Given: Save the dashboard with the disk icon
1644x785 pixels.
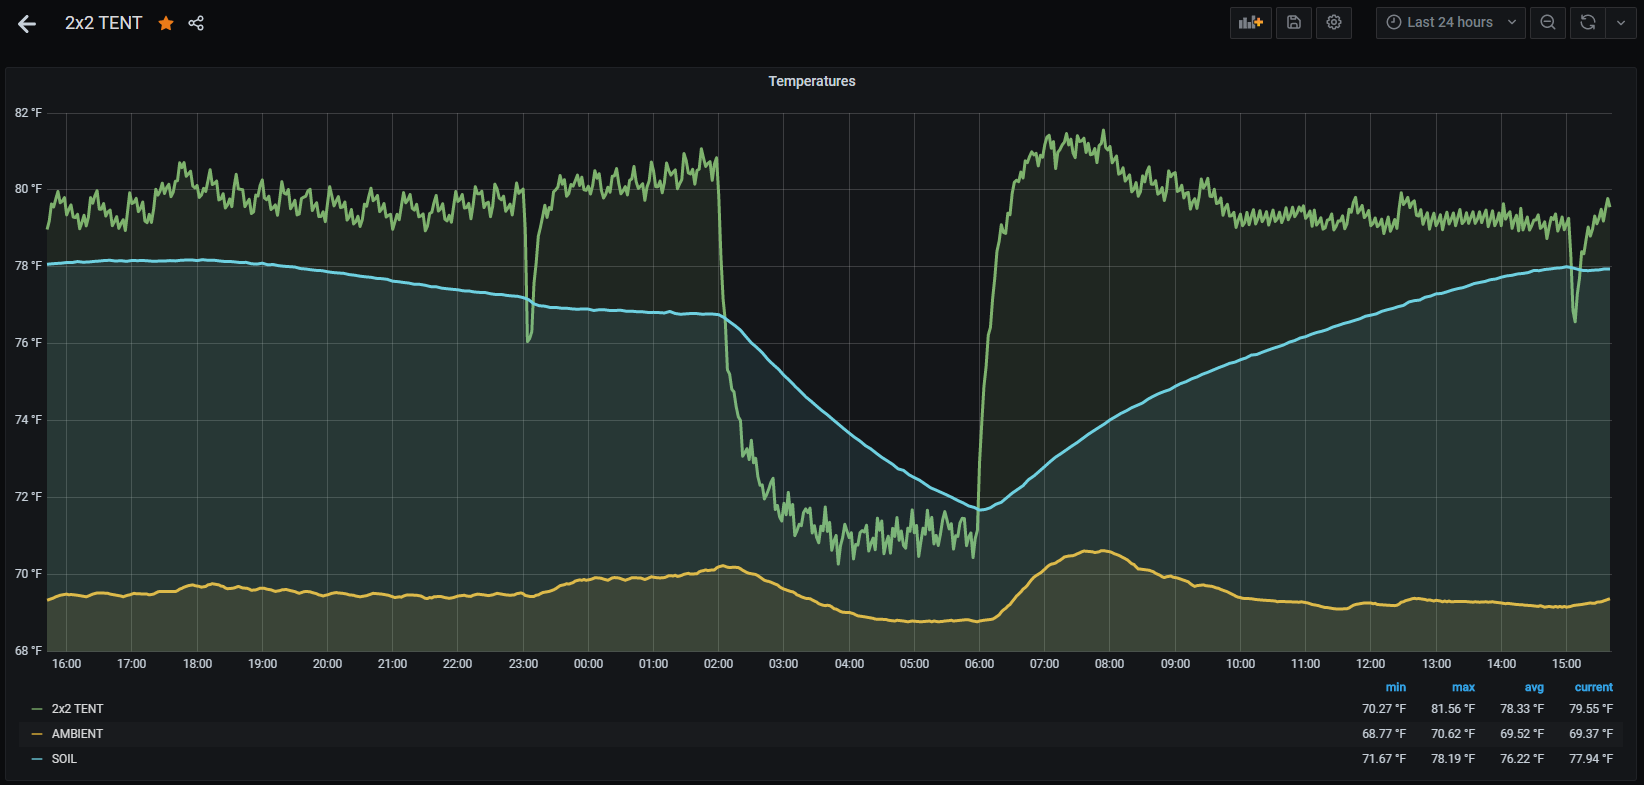Looking at the screenshot, I should pos(1294,22).
